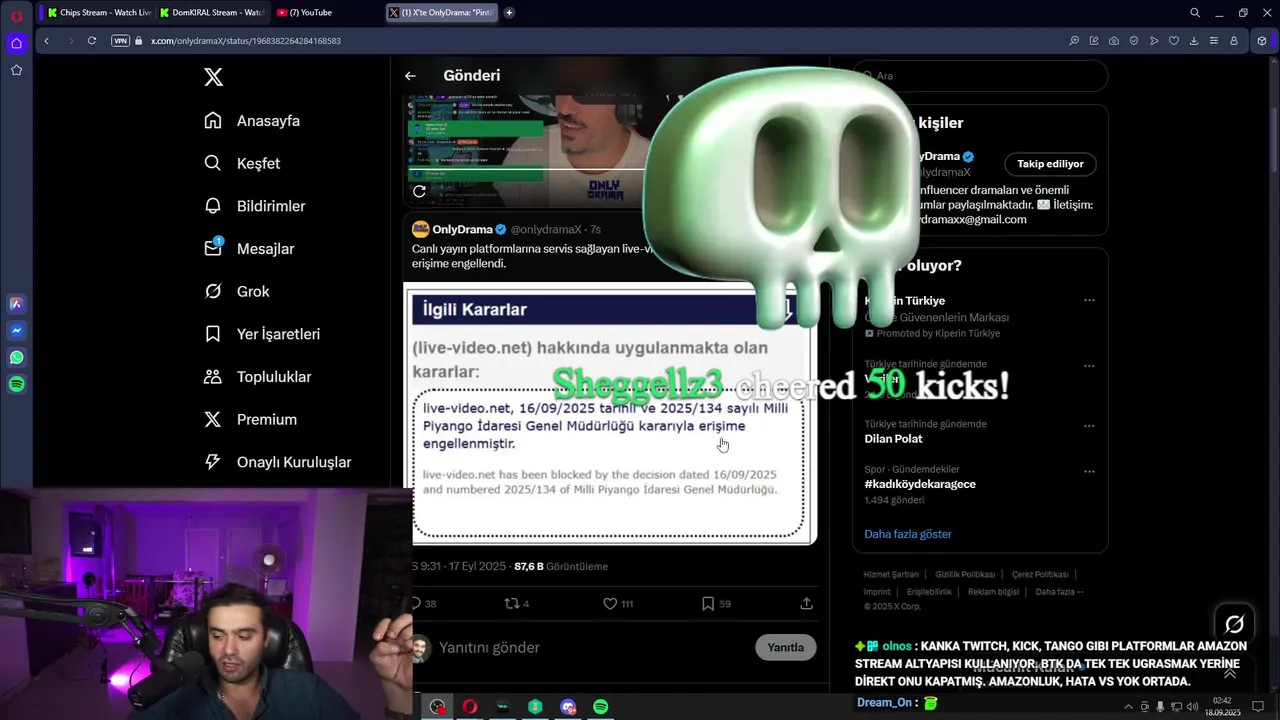This screenshot has width=1280, height=720.
Task: Open Mesajlar inbox
Action: pyautogui.click(x=249, y=248)
